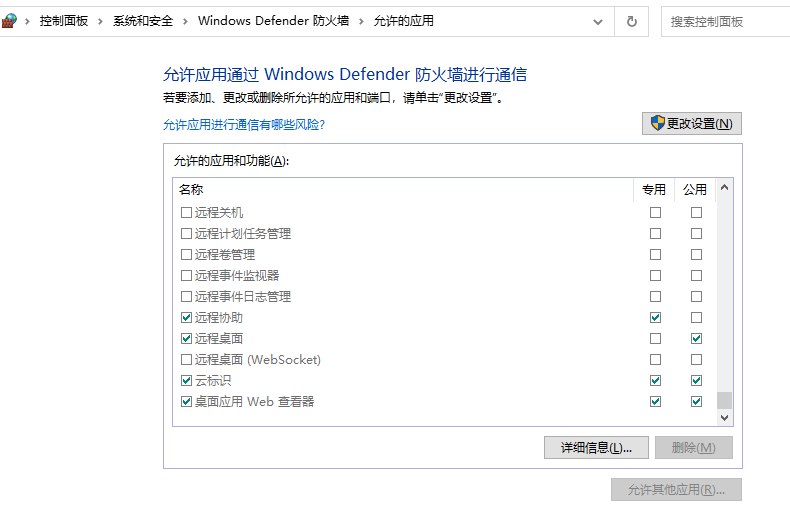This screenshot has width=790, height=519.
Task: Select the 远程事件监视器 row text
Action: point(237,276)
